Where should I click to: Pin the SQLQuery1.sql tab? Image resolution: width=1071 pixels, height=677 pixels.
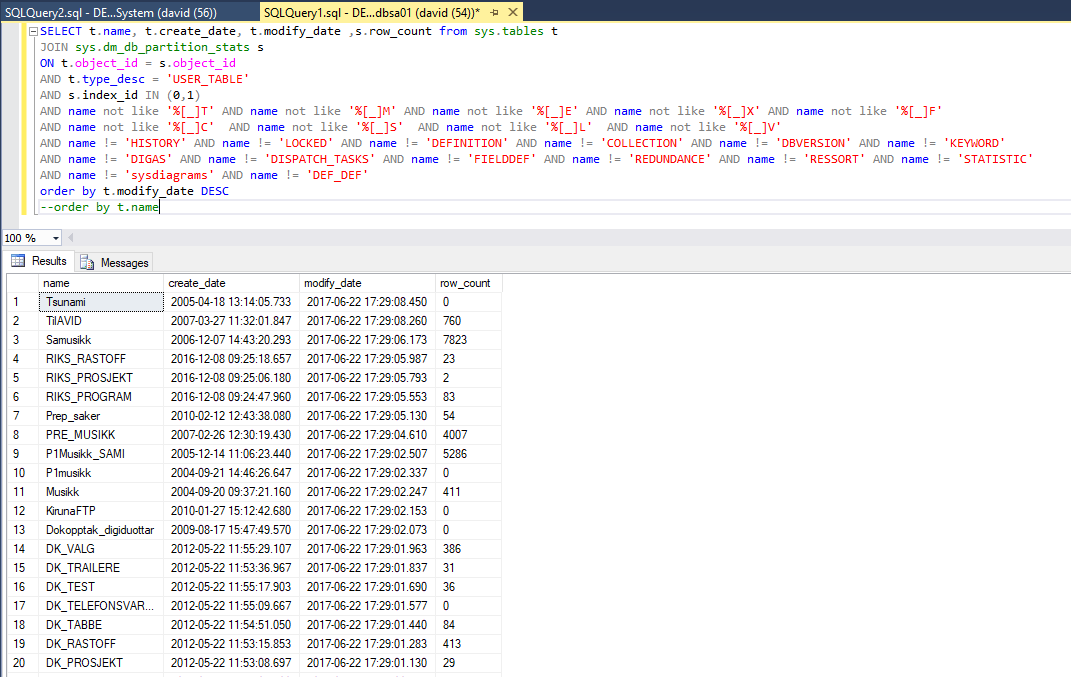493,11
